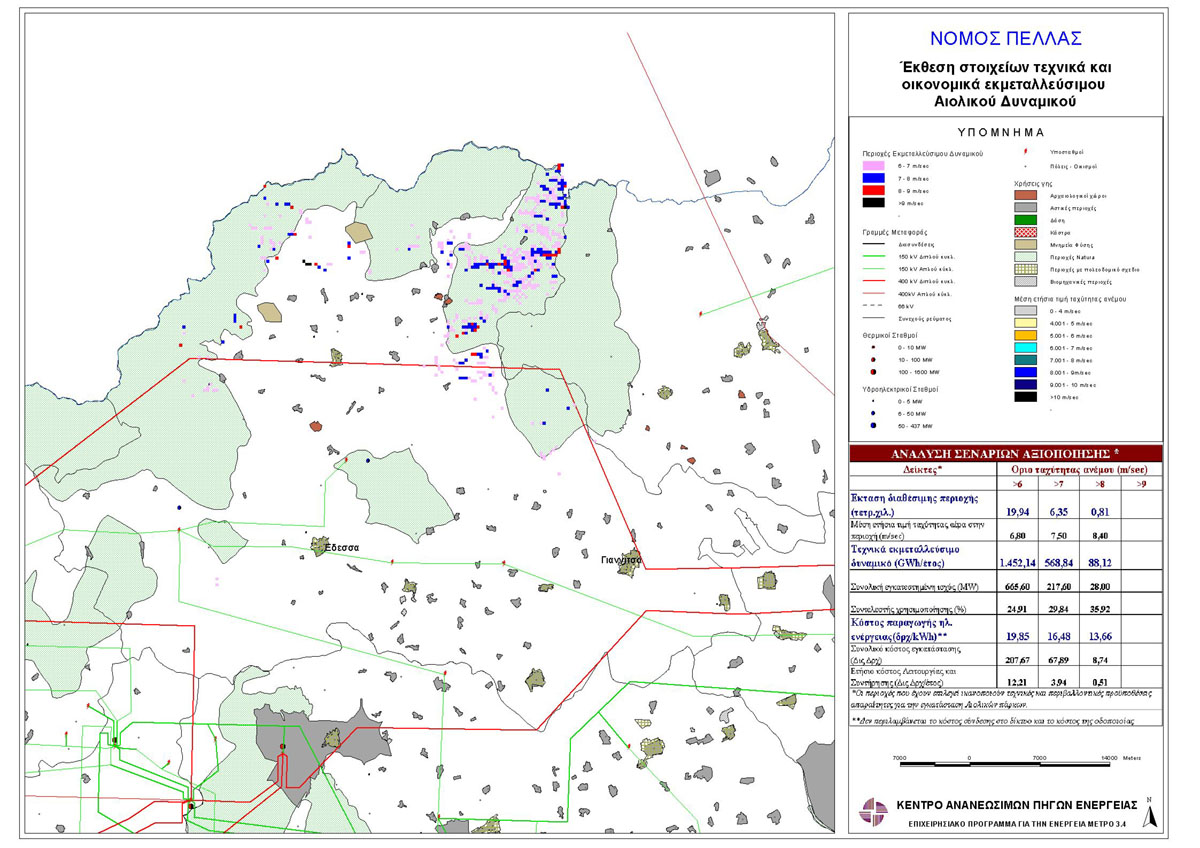Click the Υποσταθμοί red legend symbol
The height and width of the screenshot is (848, 1200).
pos(1025,152)
